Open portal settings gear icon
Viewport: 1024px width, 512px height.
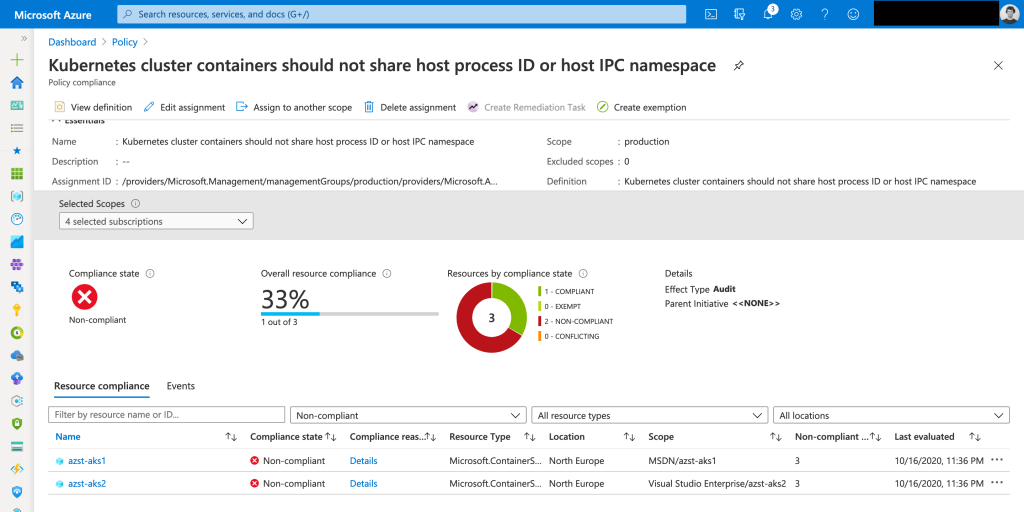[796, 14]
